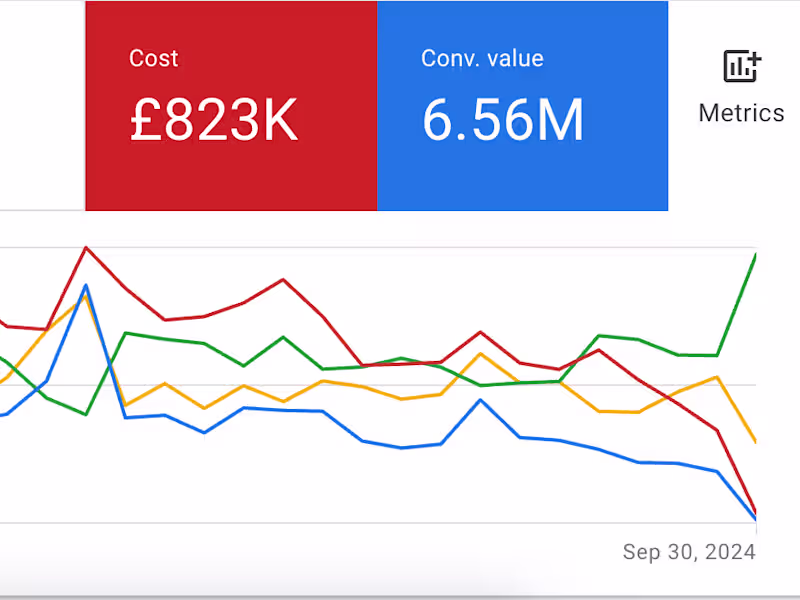This screenshot has height=600, width=800.
Task: Click the Cost card header label
Action: (153, 58)
